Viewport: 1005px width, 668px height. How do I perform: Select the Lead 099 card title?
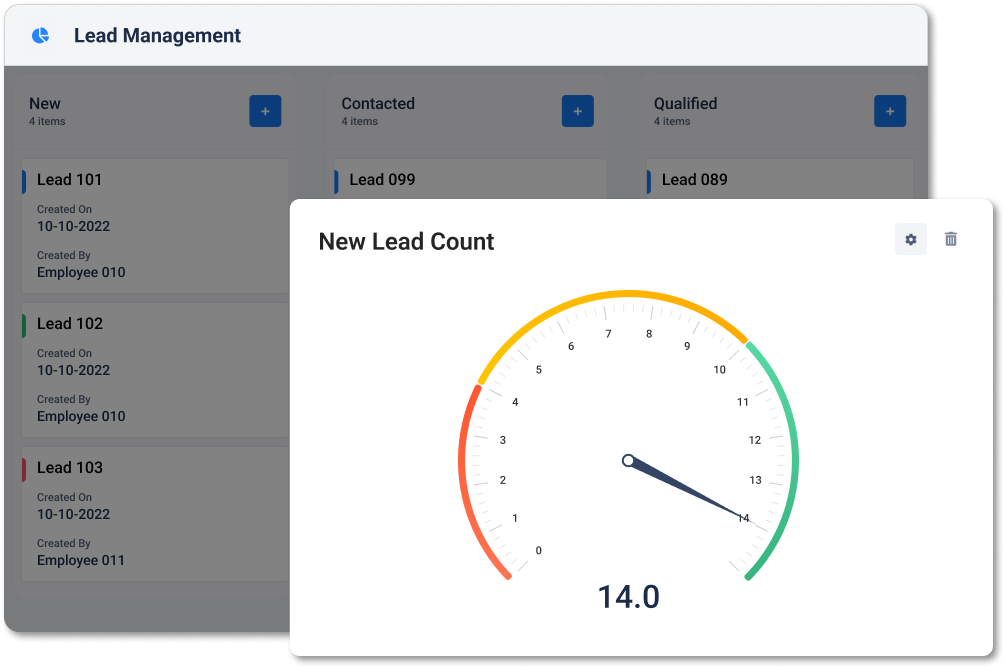[x=382, y=180]
